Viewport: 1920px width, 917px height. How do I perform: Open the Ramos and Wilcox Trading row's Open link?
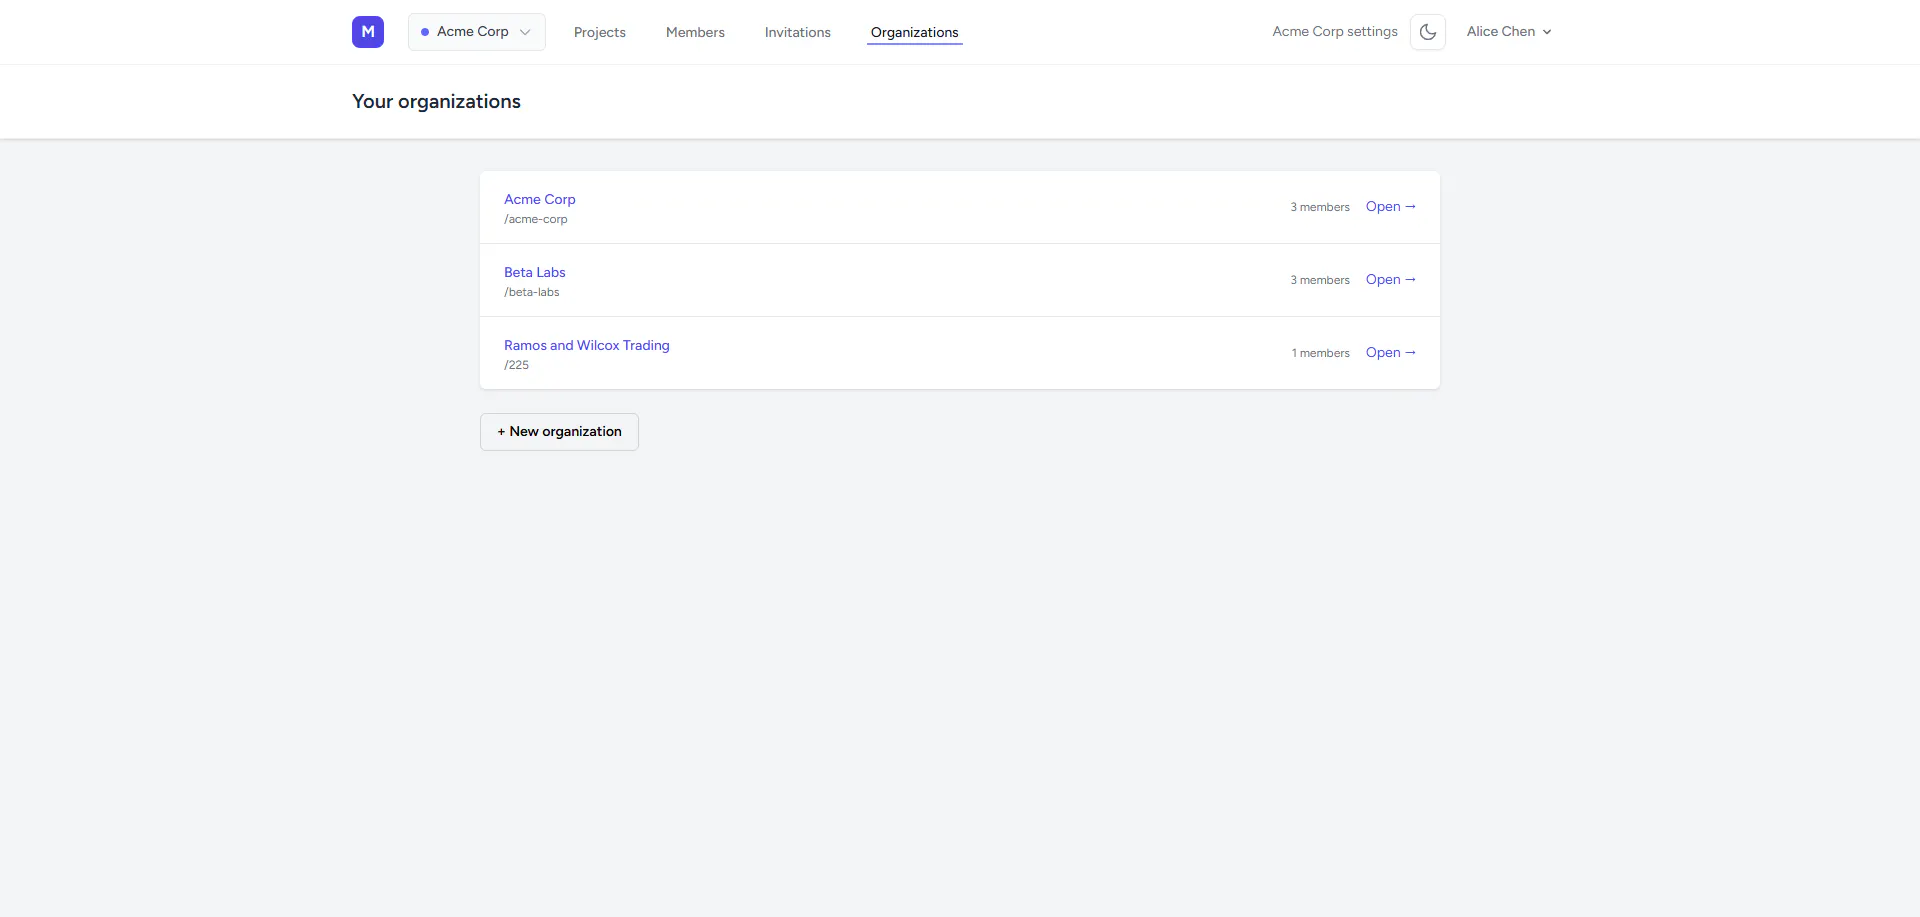pos(1391,353)
